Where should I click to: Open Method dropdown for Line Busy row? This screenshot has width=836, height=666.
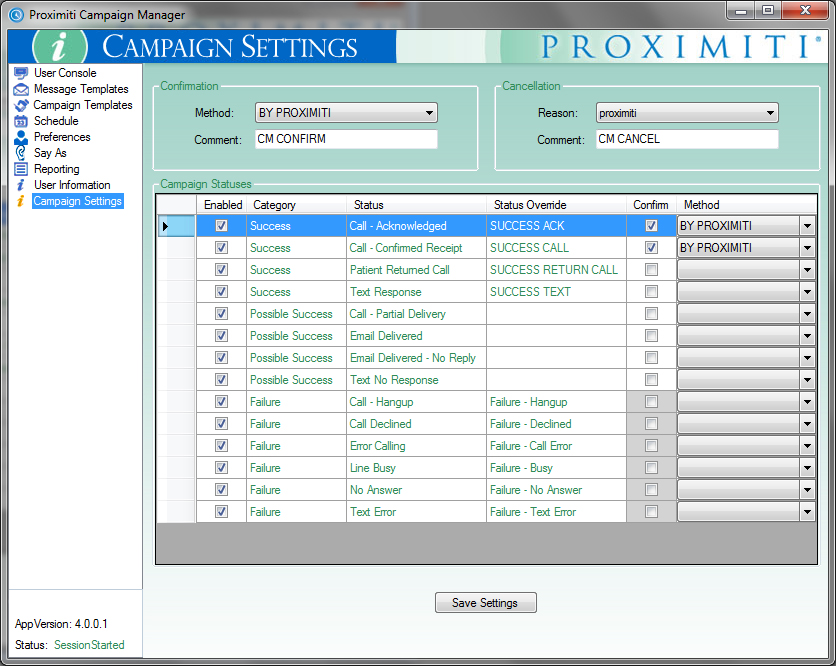807,468
